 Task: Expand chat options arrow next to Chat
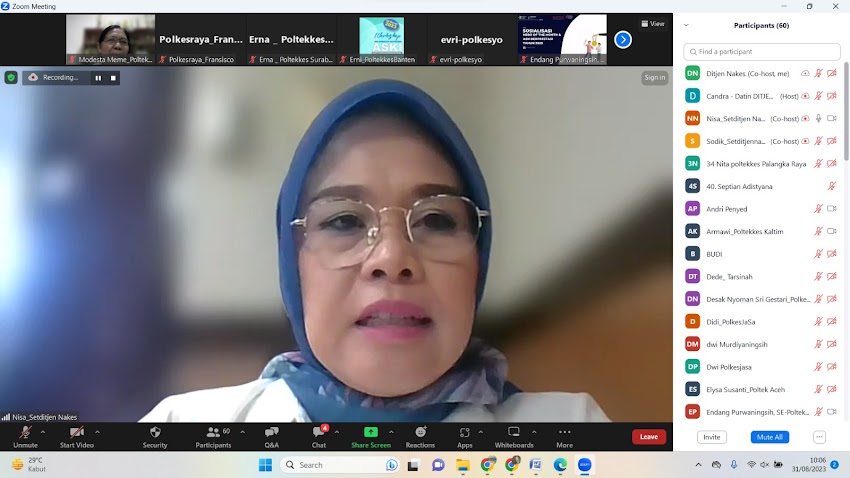[x=337, y=432]
